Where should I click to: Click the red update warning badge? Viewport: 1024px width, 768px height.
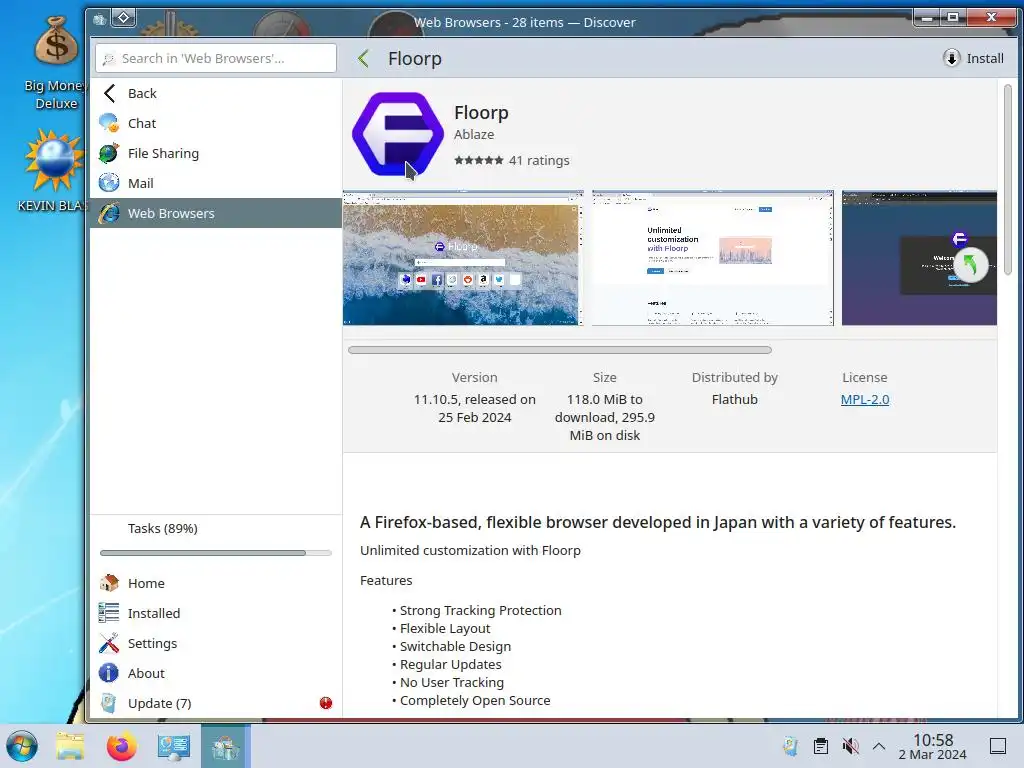coord(326,703)
